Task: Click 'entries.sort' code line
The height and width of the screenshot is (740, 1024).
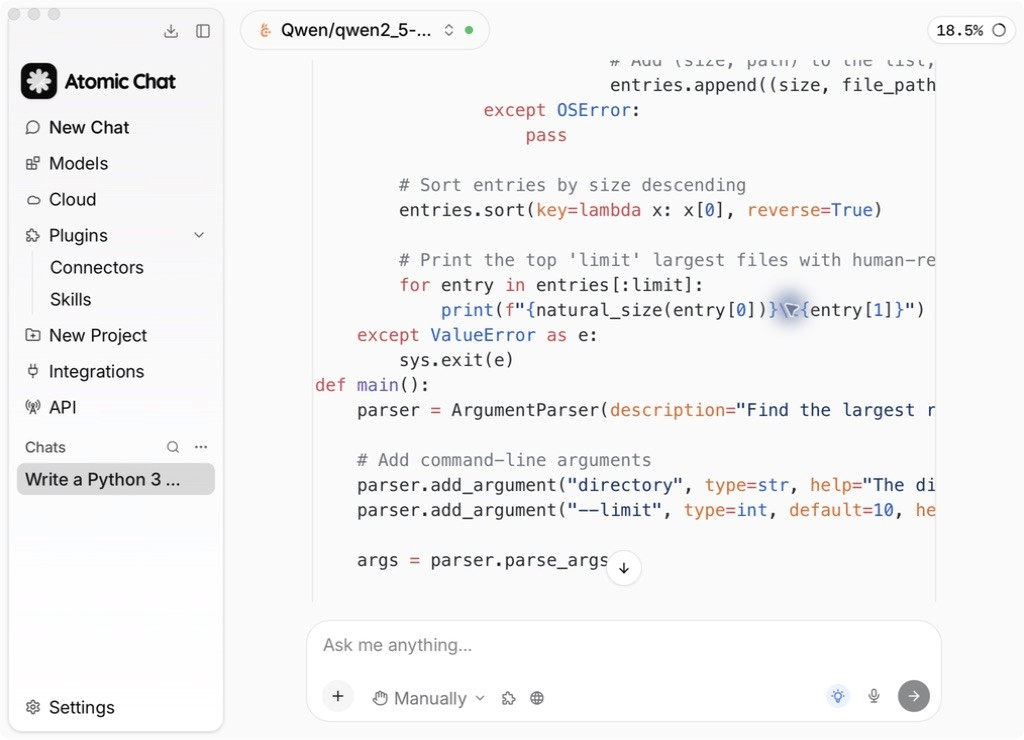Action: tap(640, 210)
